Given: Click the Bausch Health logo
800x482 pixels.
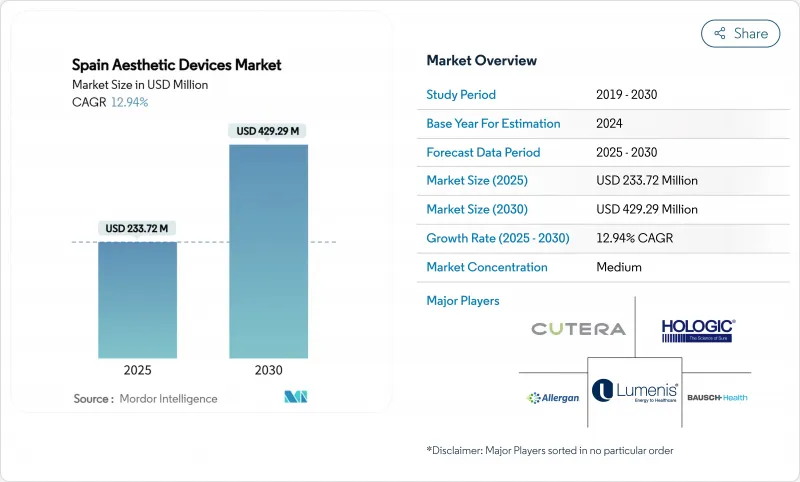Looking at the screenshot, I should (717, 397).
